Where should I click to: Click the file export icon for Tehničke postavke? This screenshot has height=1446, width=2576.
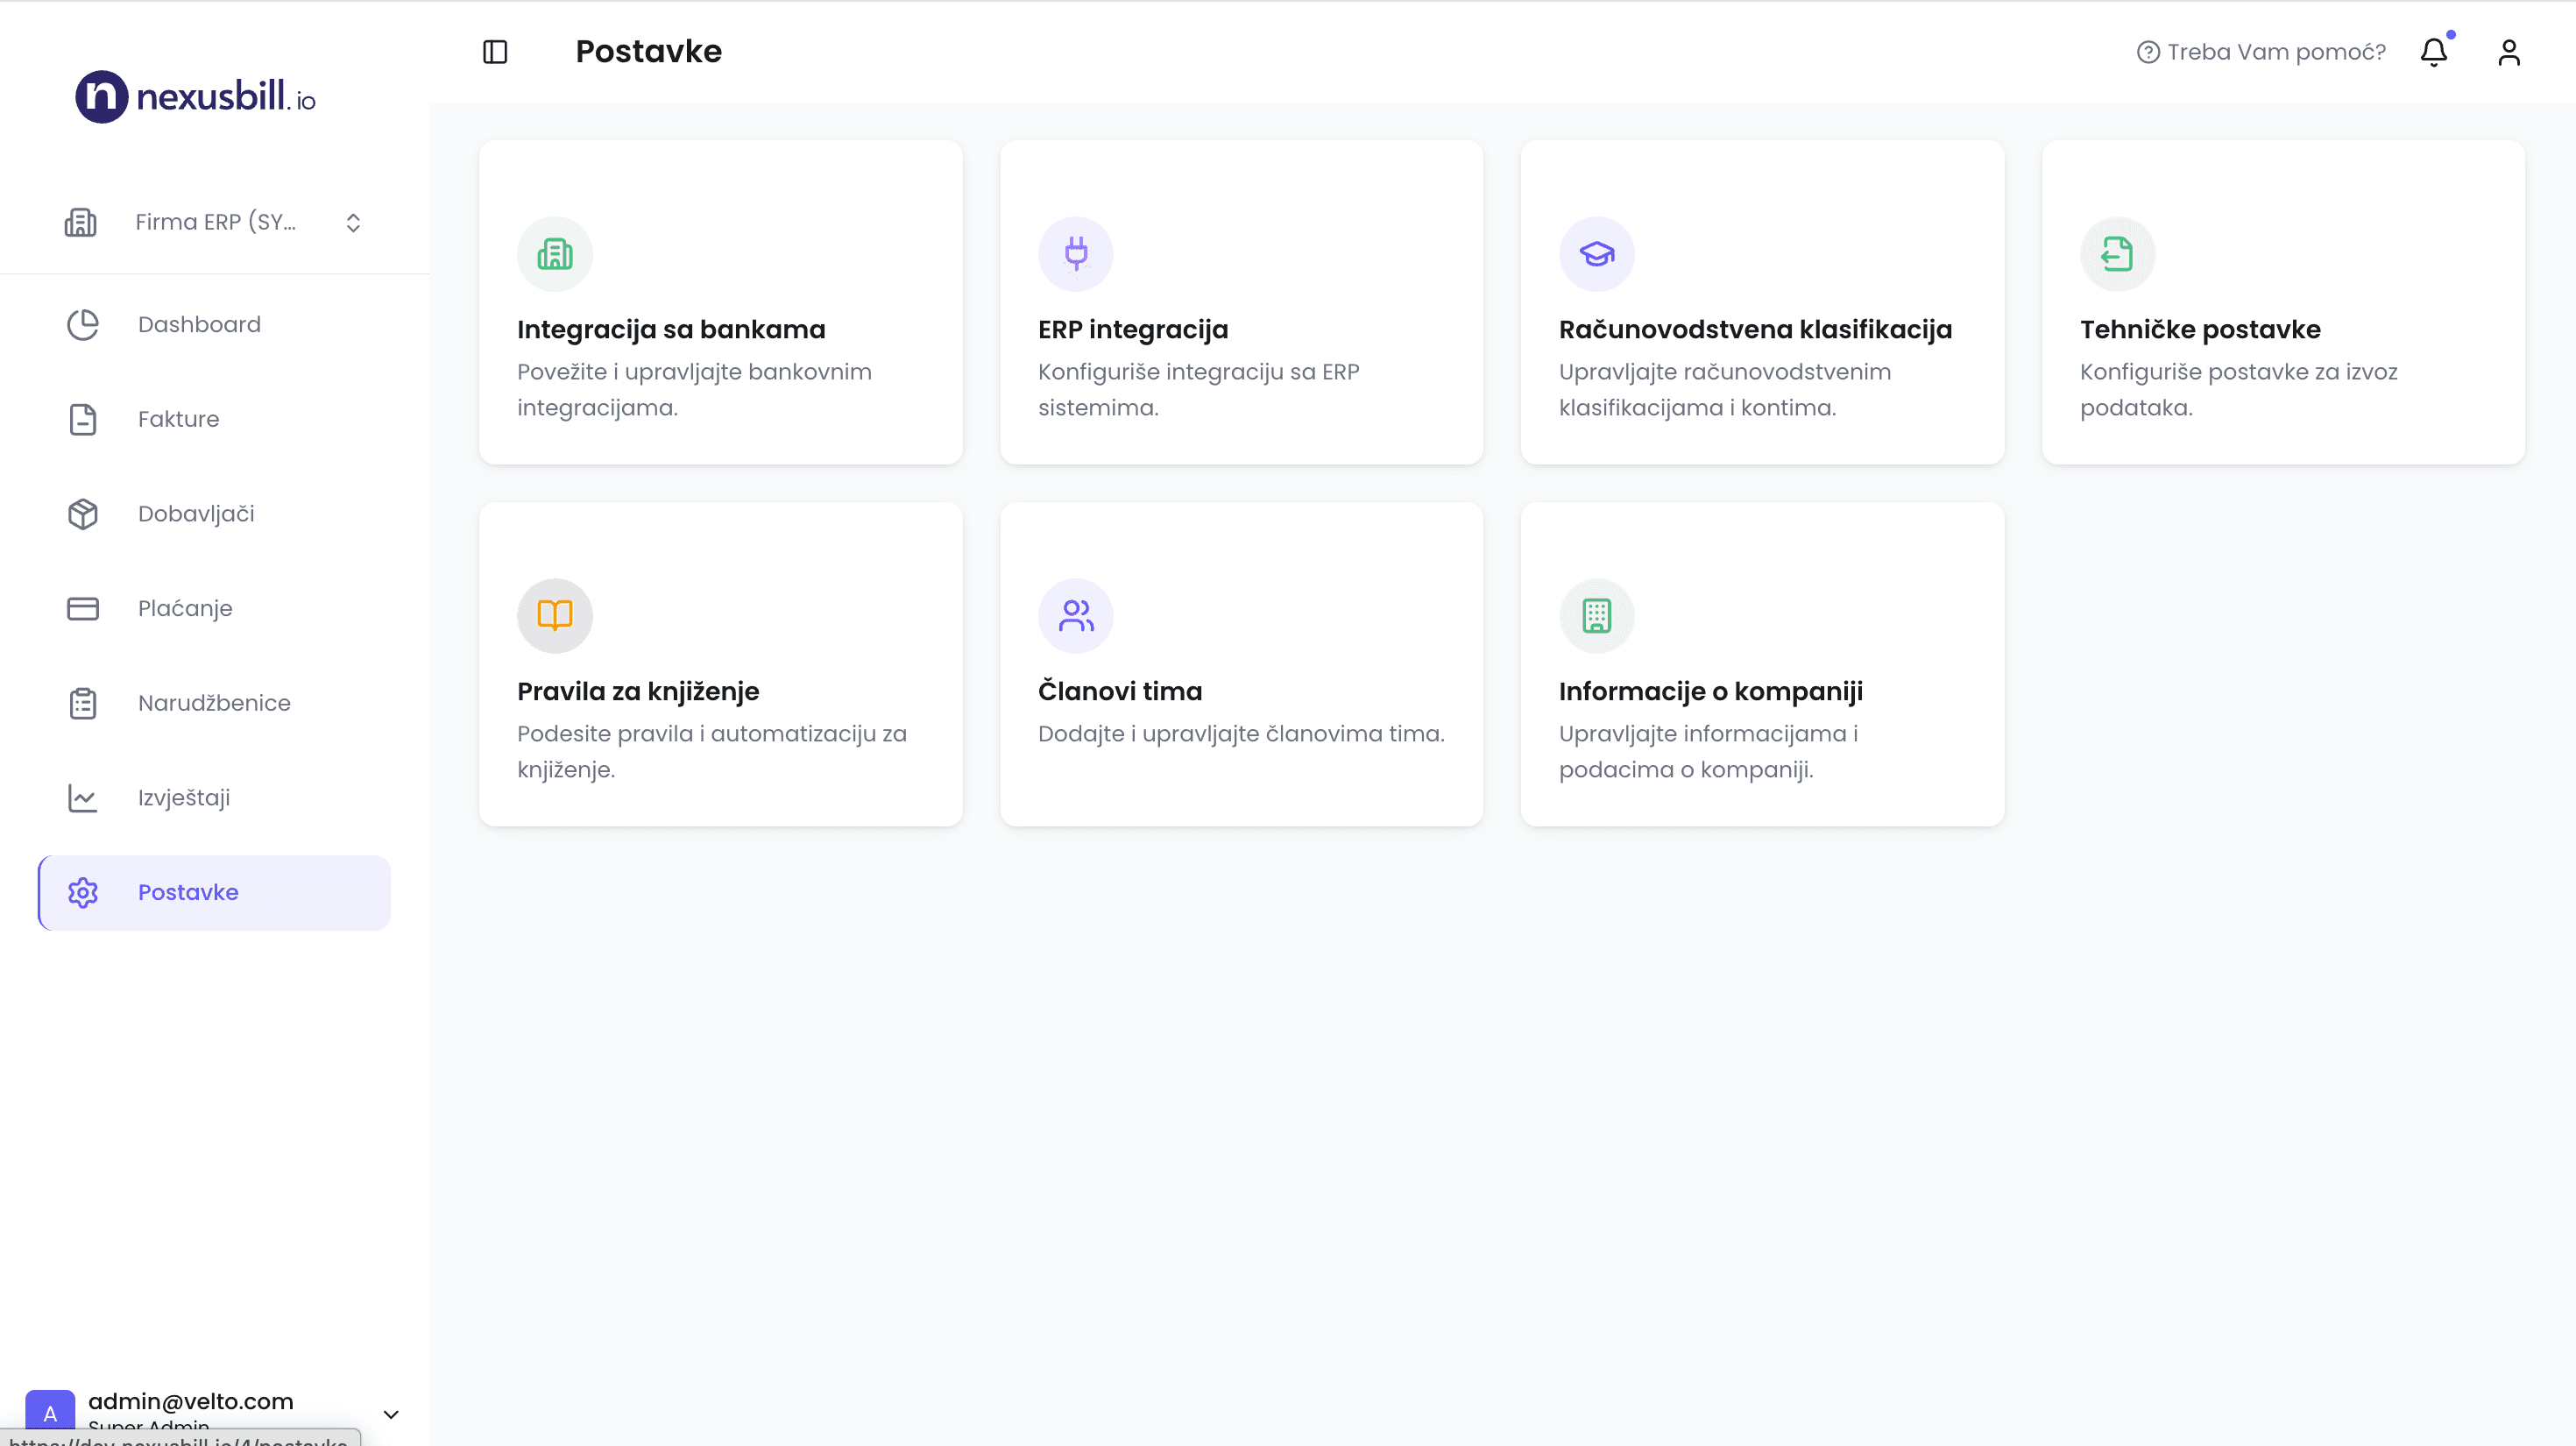[x=2117, y=254]
